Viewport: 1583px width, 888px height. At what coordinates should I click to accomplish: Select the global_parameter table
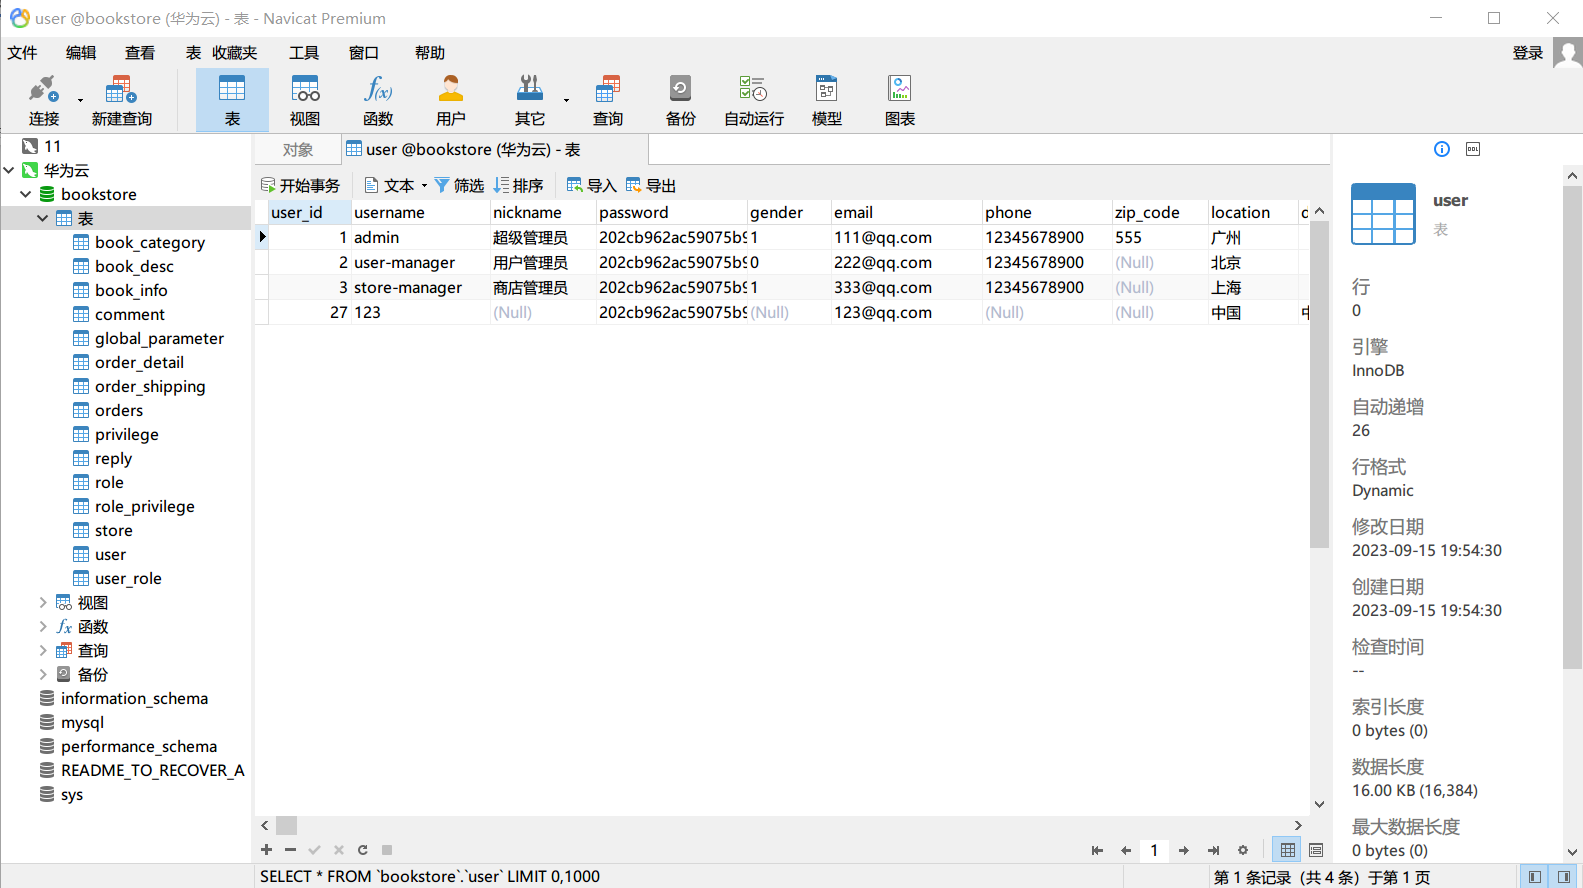159,338
